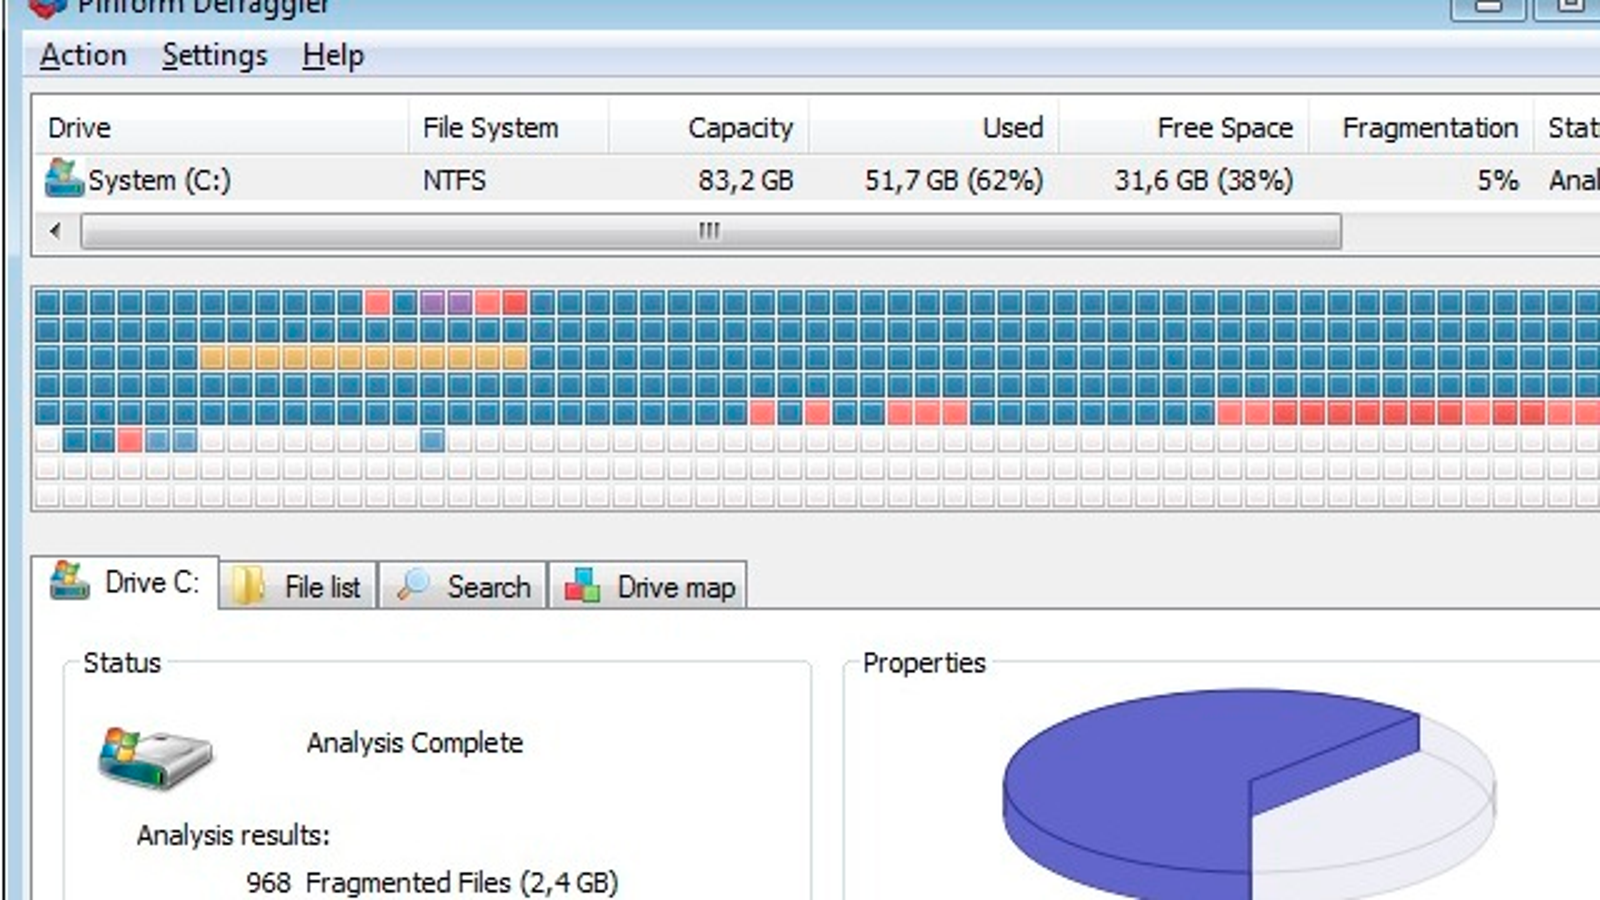Image resolution: width=1600 pixels, height=900 pixels.
Task: Click the drive list scroll left arrow
Action: pyautogui.click(x=56, y=231)
